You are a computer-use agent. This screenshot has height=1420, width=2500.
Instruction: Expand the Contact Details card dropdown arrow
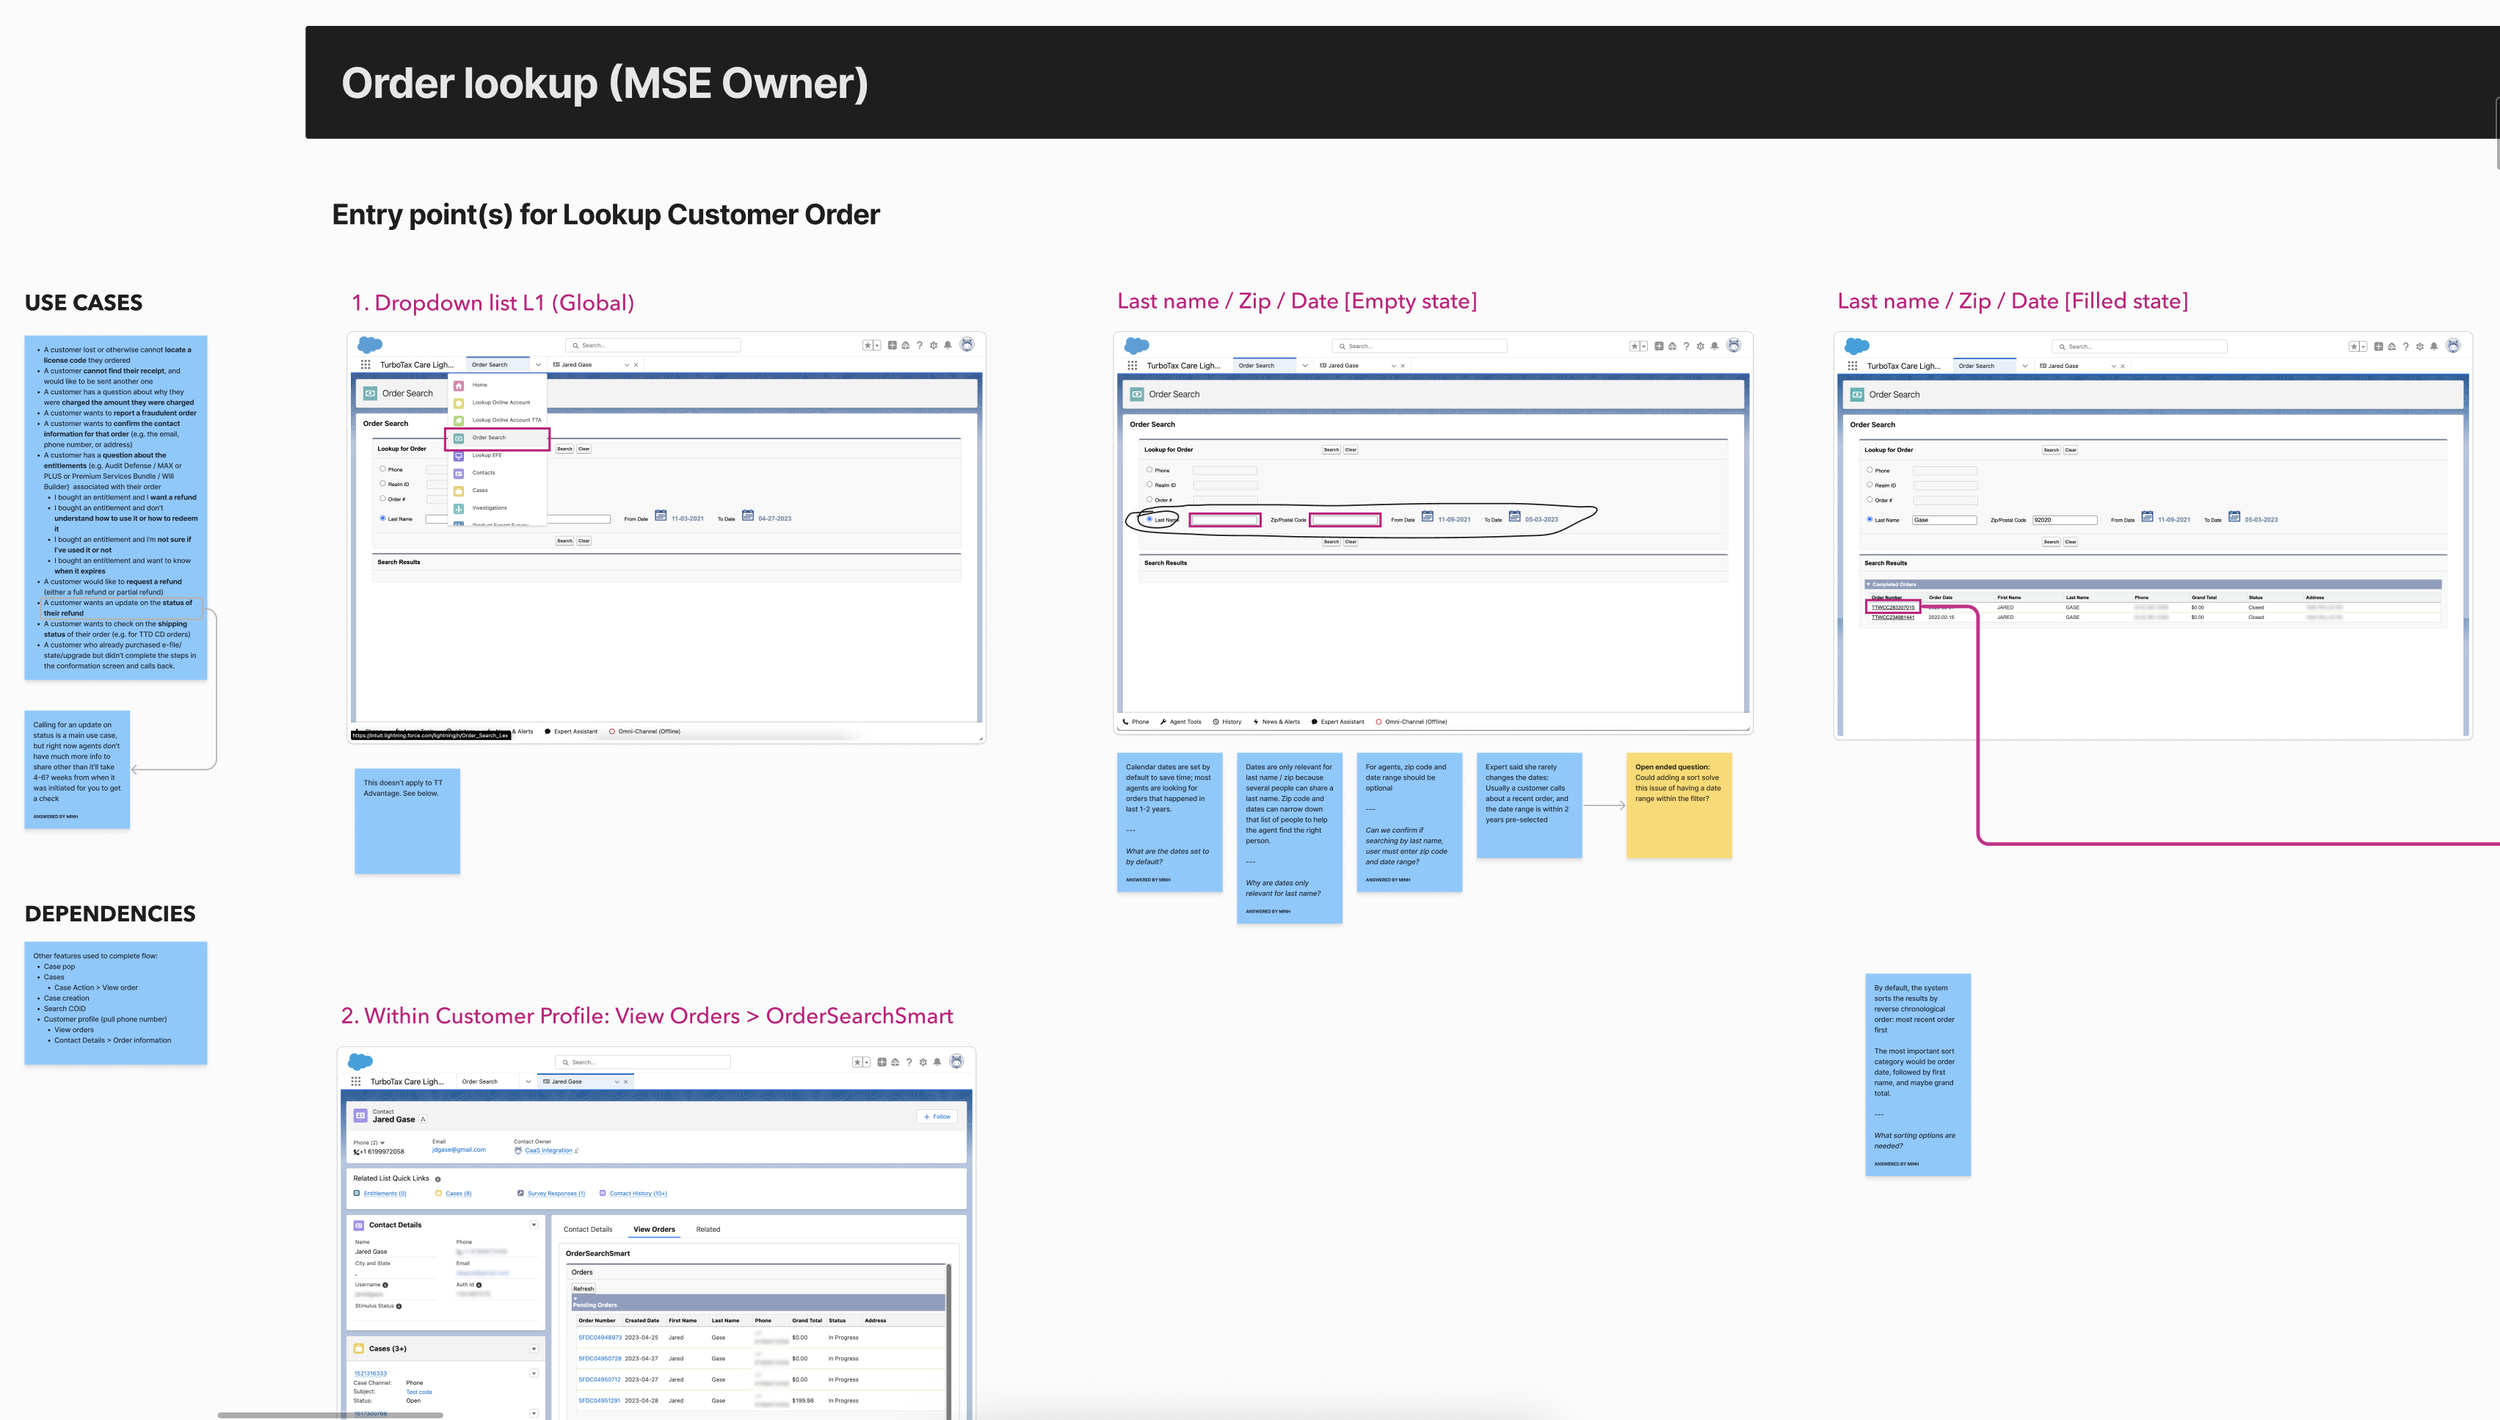click(x=534, y=1225)
